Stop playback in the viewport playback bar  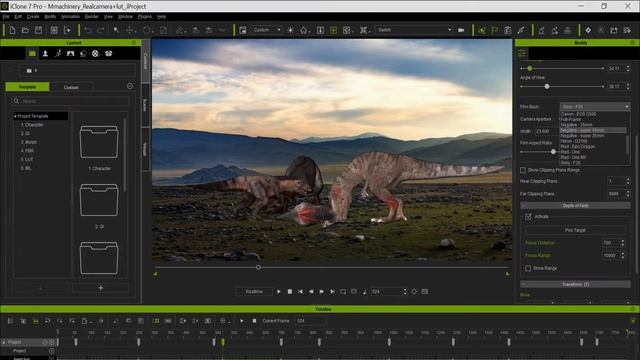click(290, 291)
